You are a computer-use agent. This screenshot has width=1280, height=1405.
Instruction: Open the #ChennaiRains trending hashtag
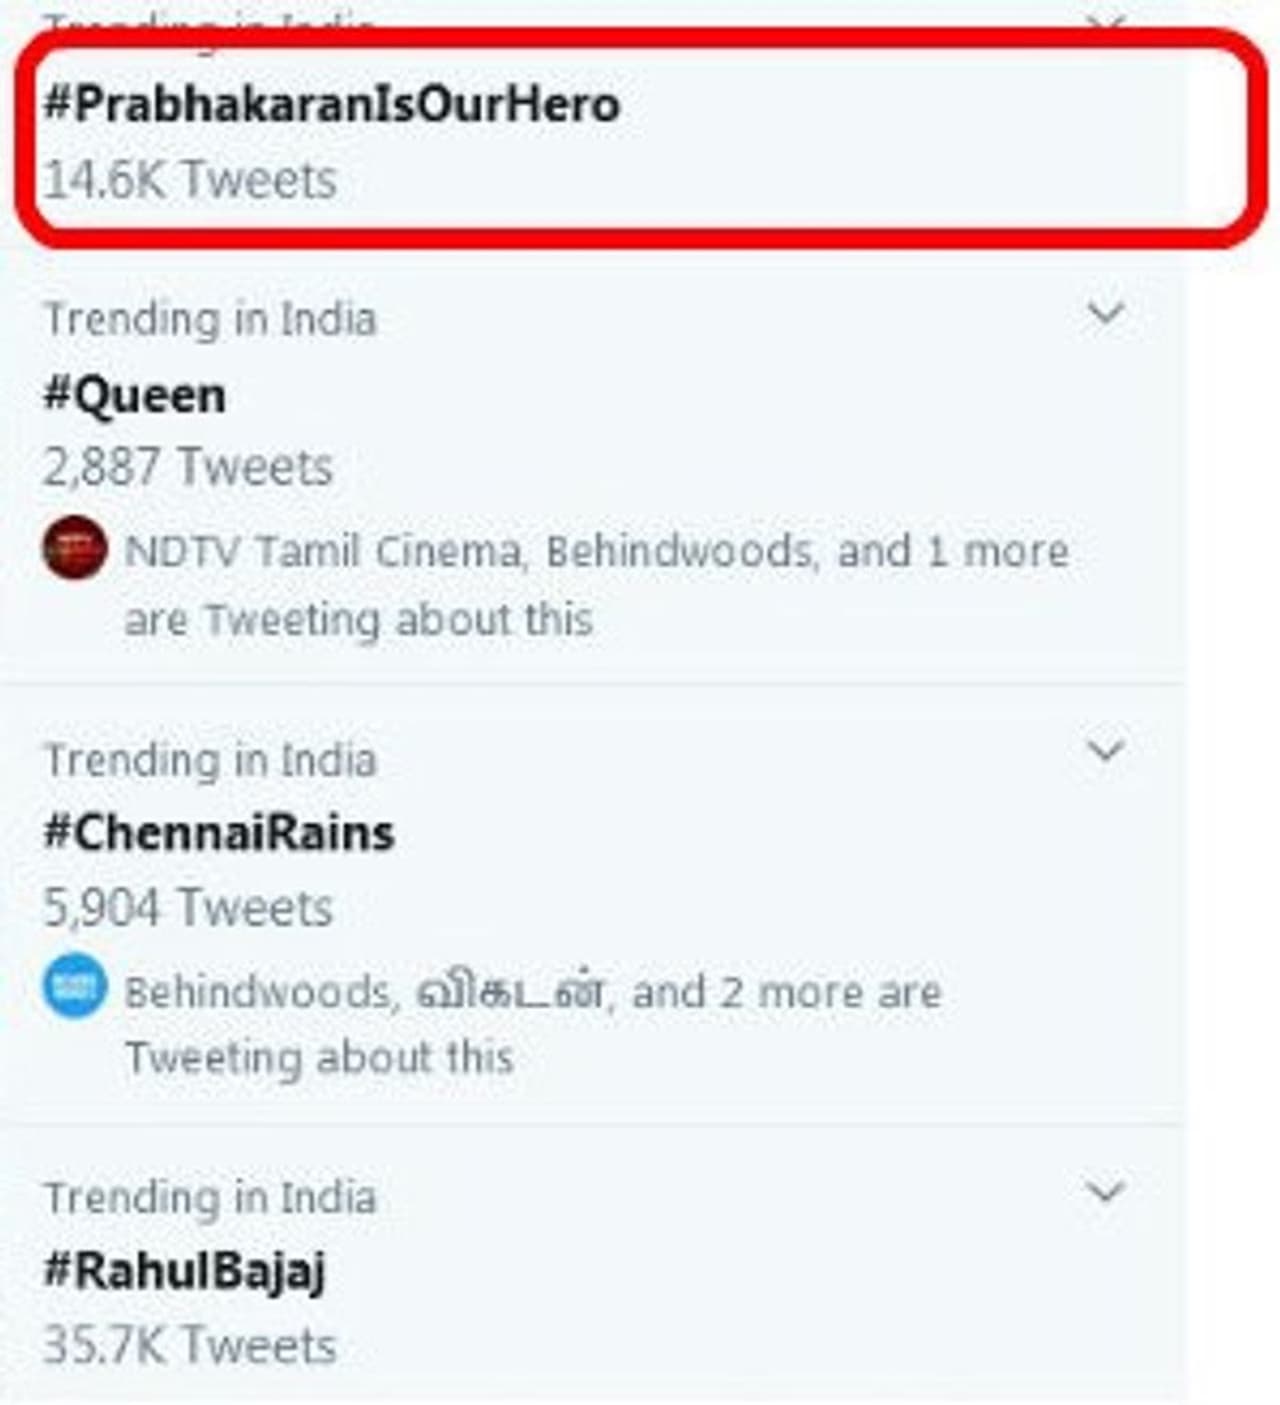click(x=219, y=833)
